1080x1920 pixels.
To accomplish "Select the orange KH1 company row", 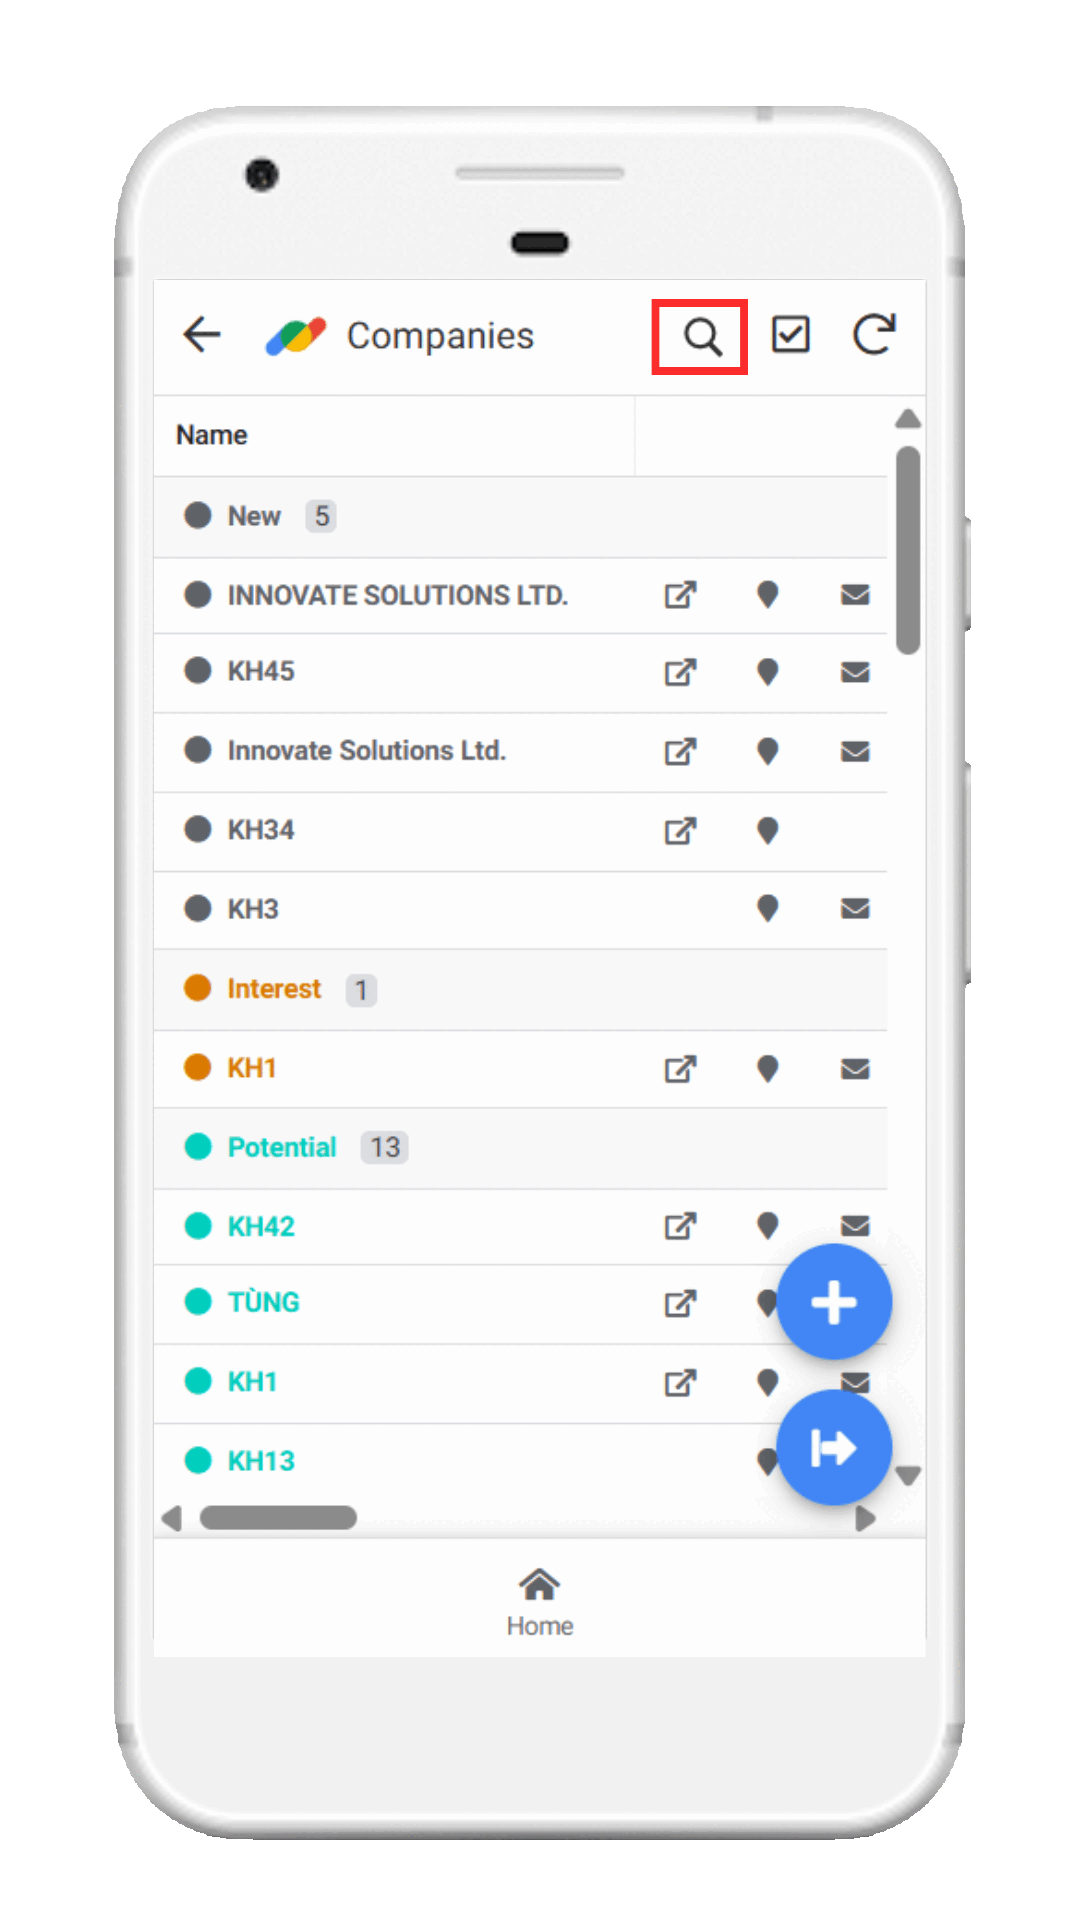I will coord(520,1068).
